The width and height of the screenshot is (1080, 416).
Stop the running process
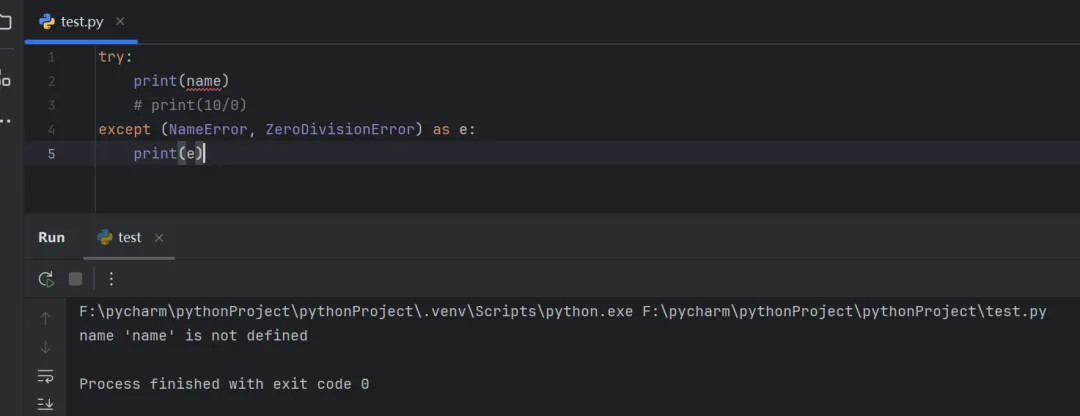75,279
